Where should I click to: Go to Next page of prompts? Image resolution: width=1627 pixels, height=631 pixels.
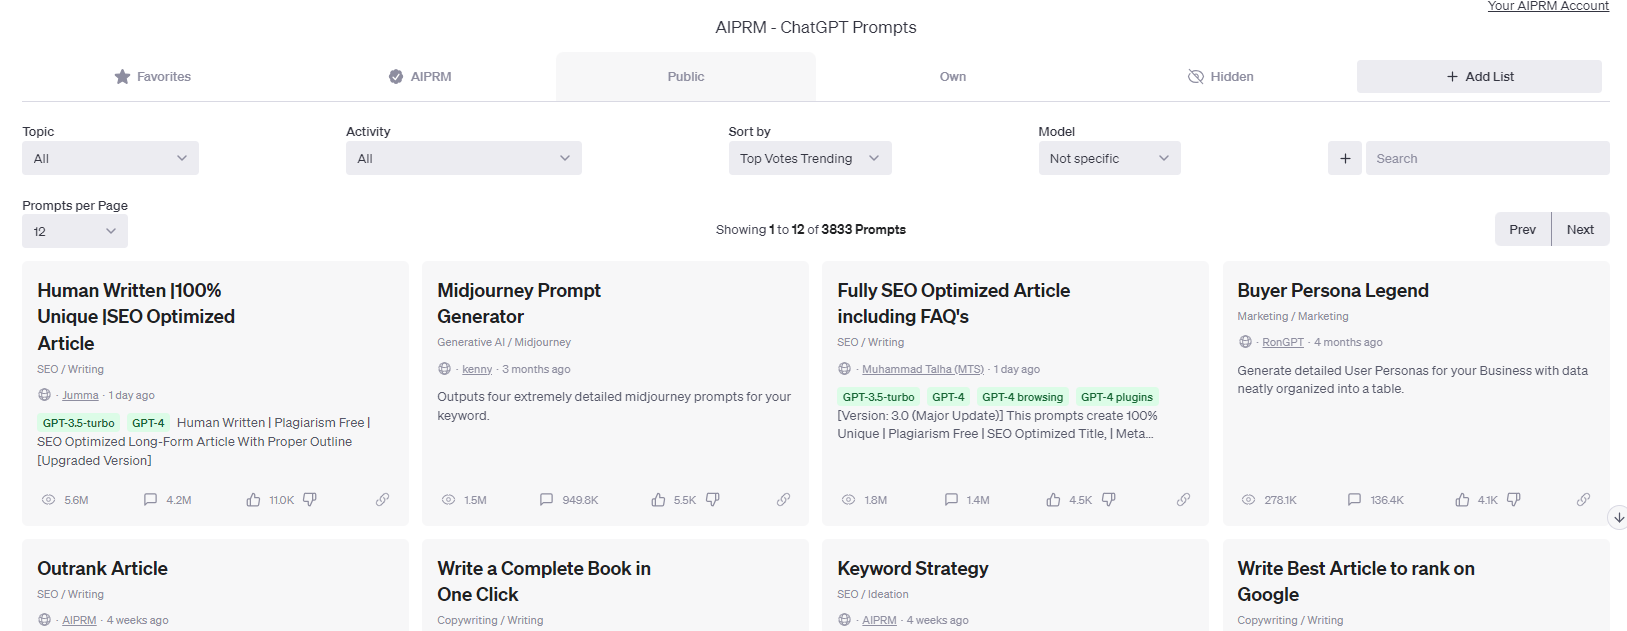point(1580,229)
